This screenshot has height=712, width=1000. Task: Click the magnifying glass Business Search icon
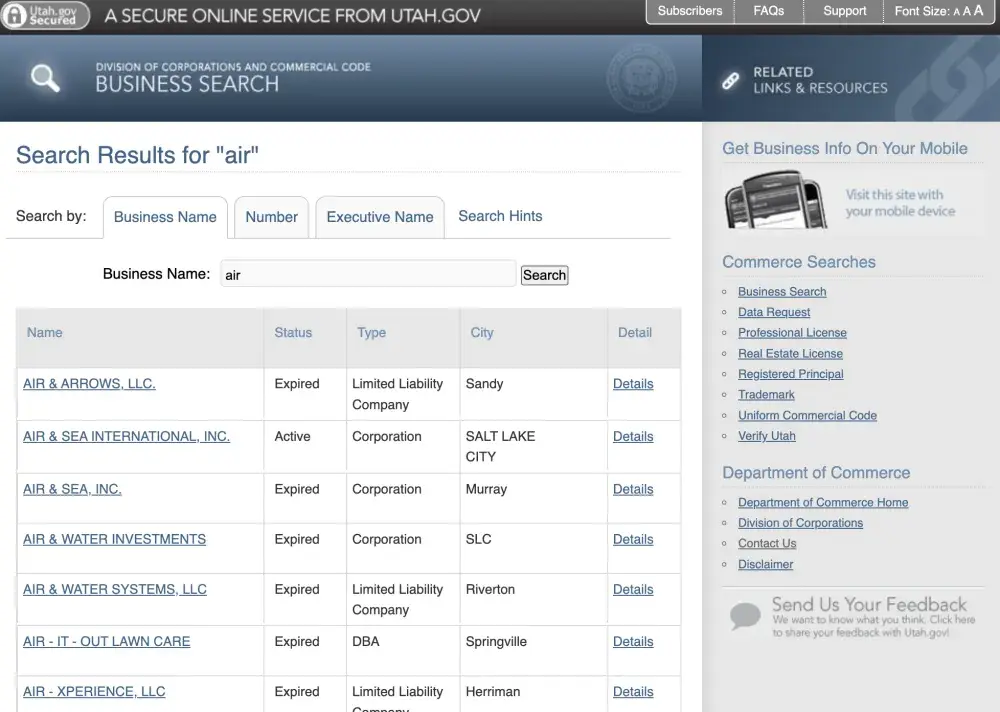click(45, 78)
